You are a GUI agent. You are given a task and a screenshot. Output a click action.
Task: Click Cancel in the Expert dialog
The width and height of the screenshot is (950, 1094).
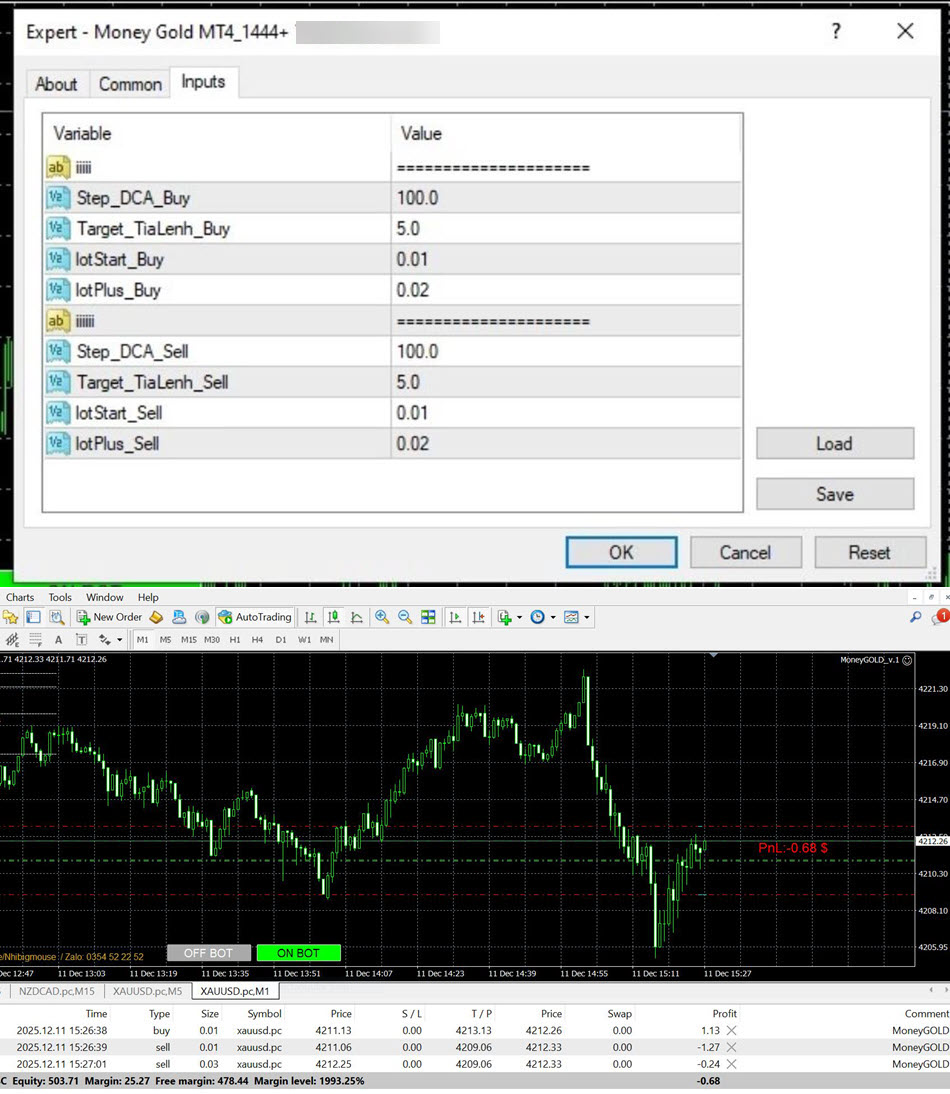click(x=745, y=553)
